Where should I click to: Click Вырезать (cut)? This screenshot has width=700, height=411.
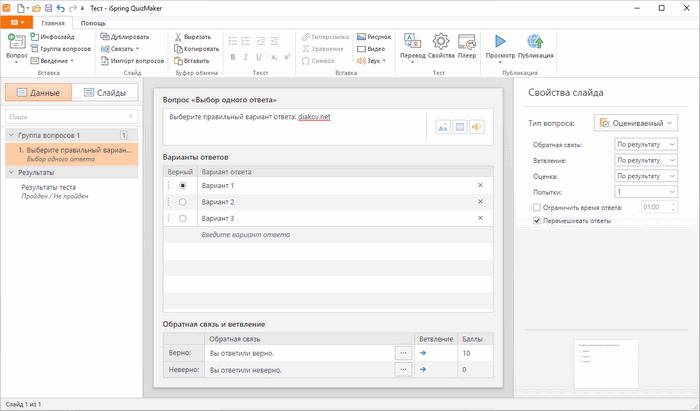(192, 37)
